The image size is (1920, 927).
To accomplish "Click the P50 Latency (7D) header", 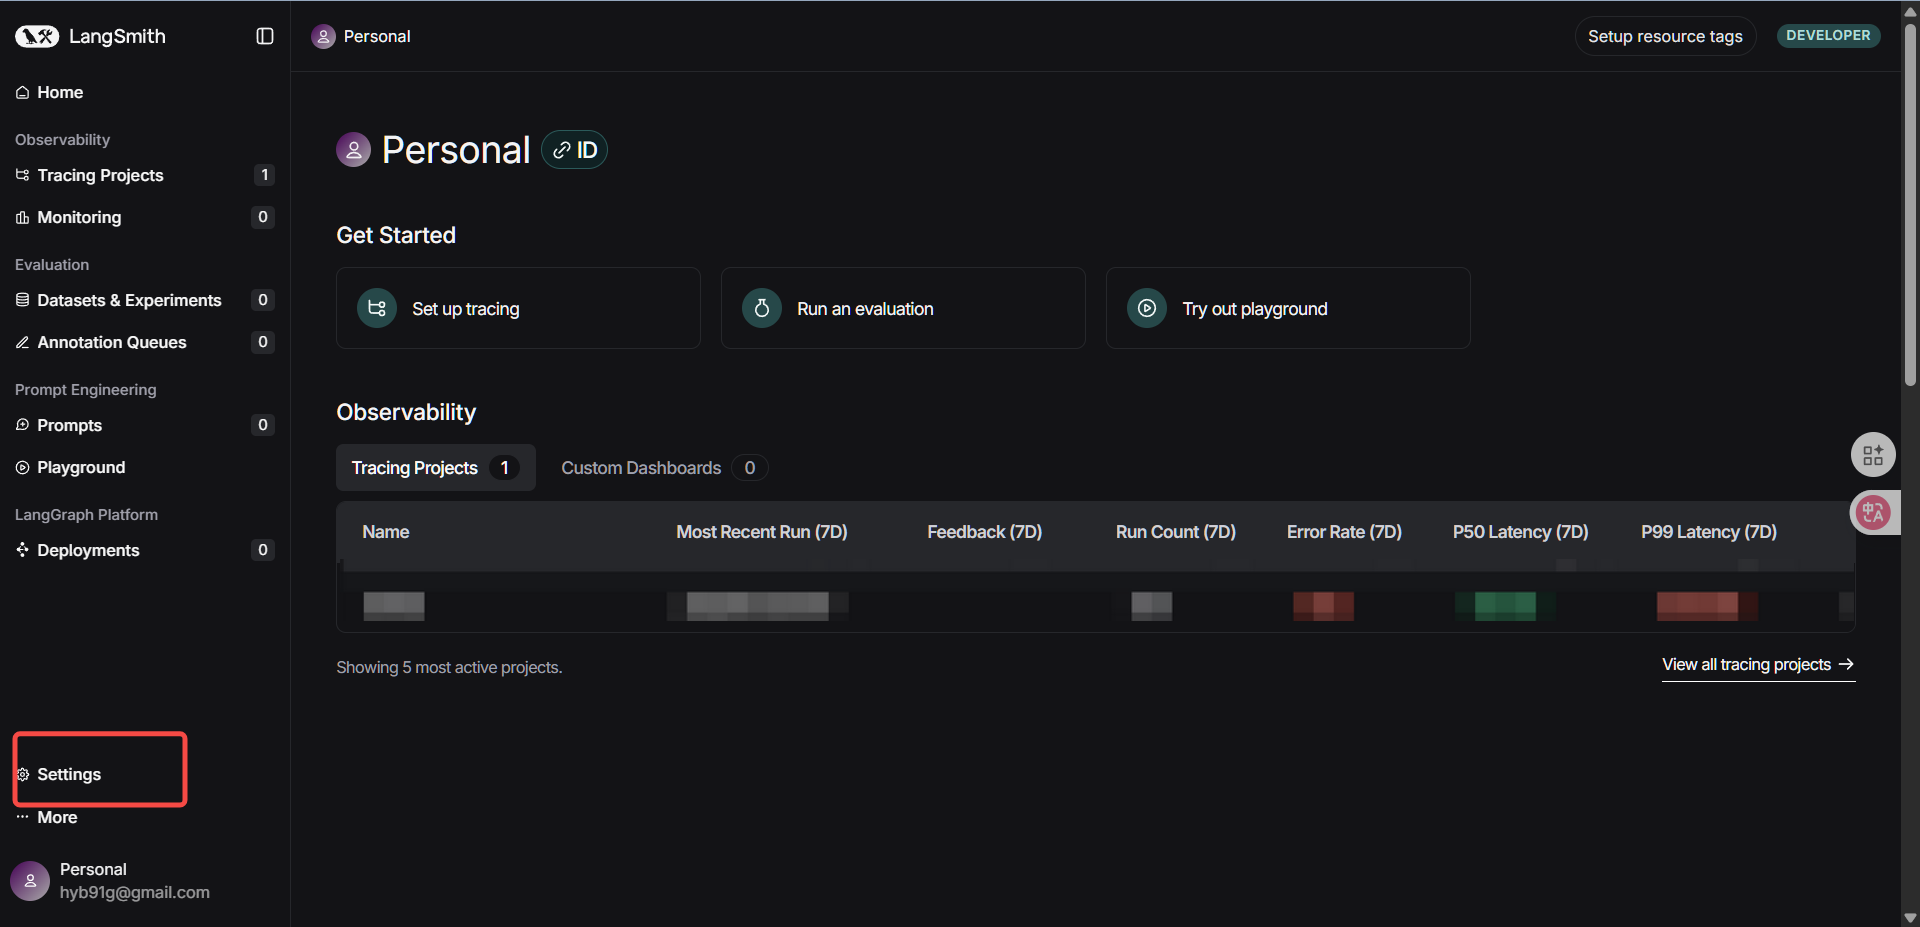I will click(1520, 532).
